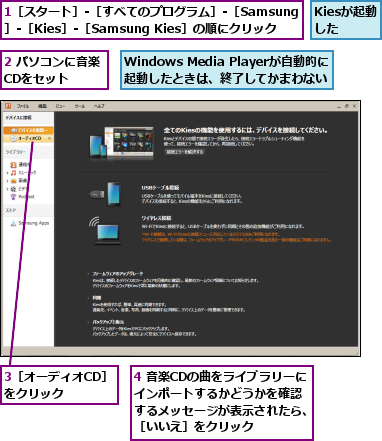Select the orange デバイスを接続 sidebar entry
Screen dimensions: 382x441
pyautogui.click(x=29, y=130)
